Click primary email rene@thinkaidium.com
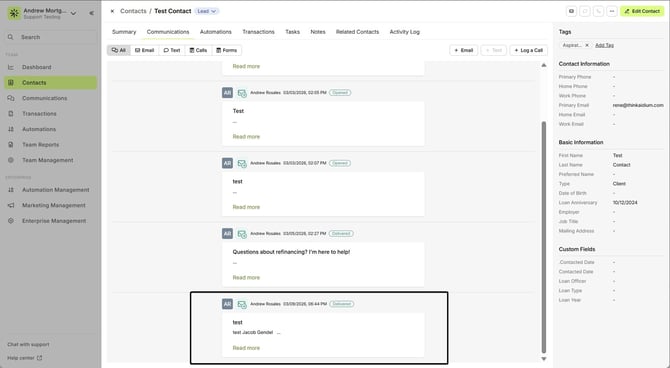The width and height of the screenshot is (670, 368). [638, 105]
